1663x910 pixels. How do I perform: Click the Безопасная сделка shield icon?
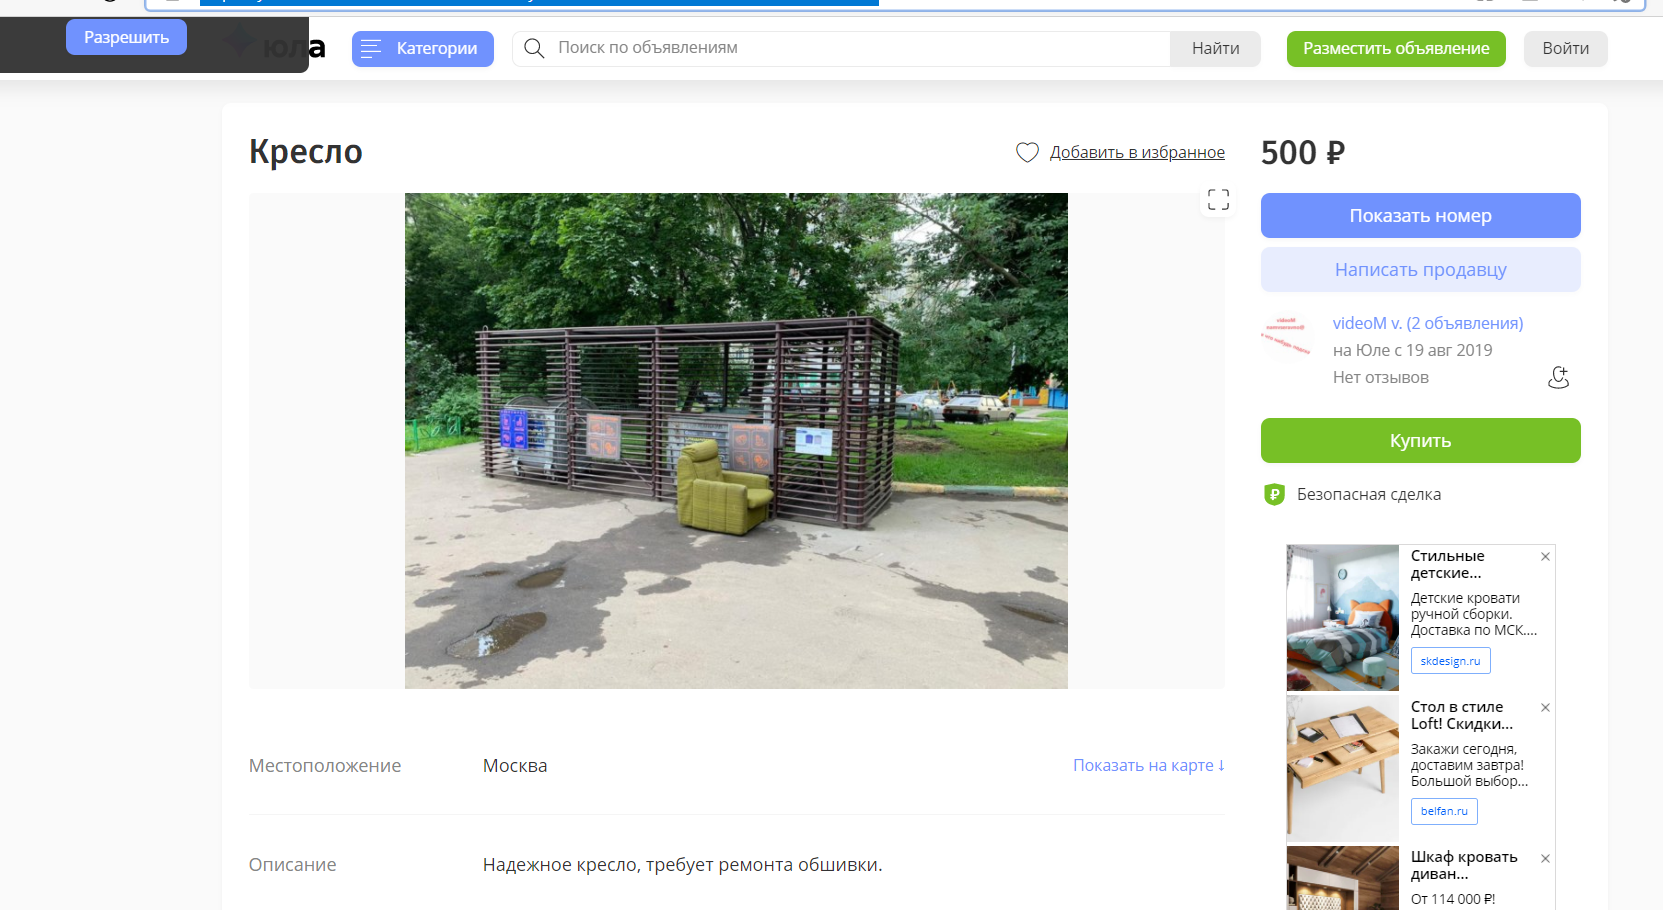1274,494
